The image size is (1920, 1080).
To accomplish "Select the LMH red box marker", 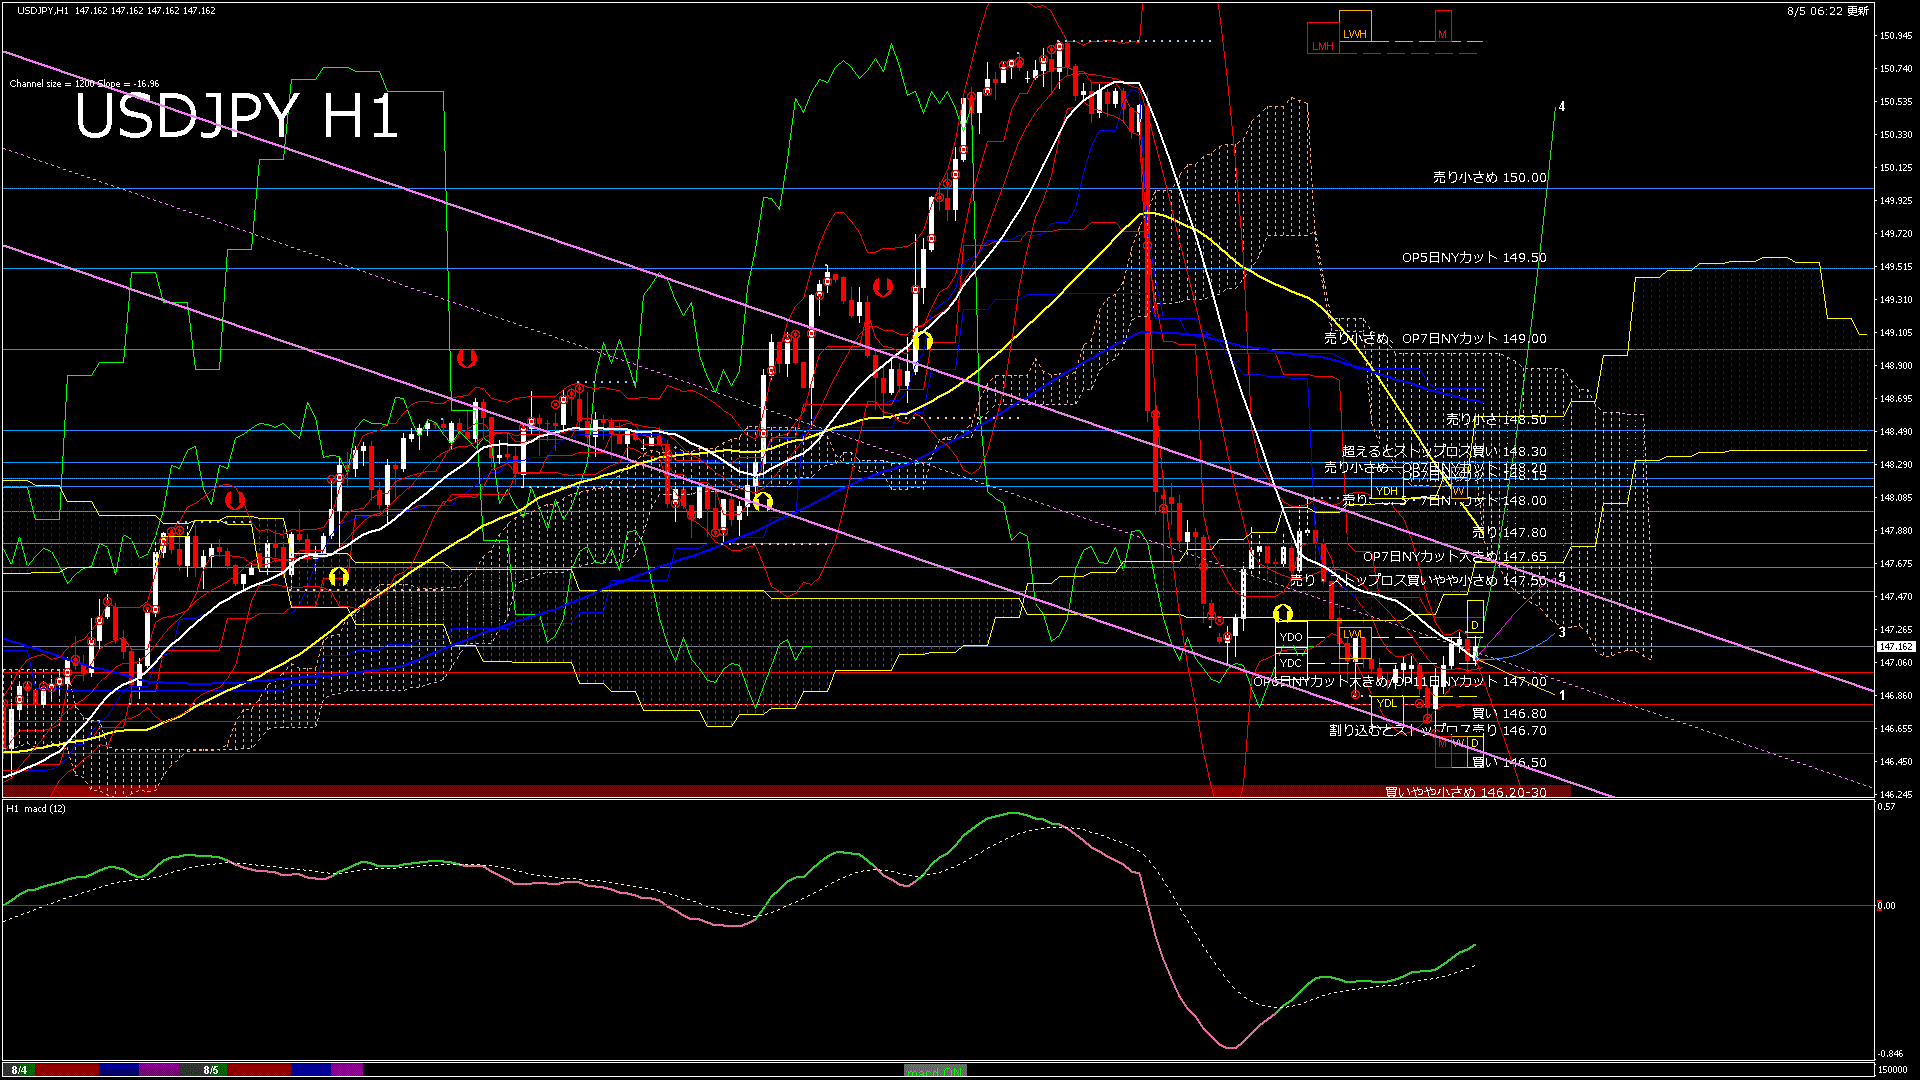I will tap(1322, 39).
